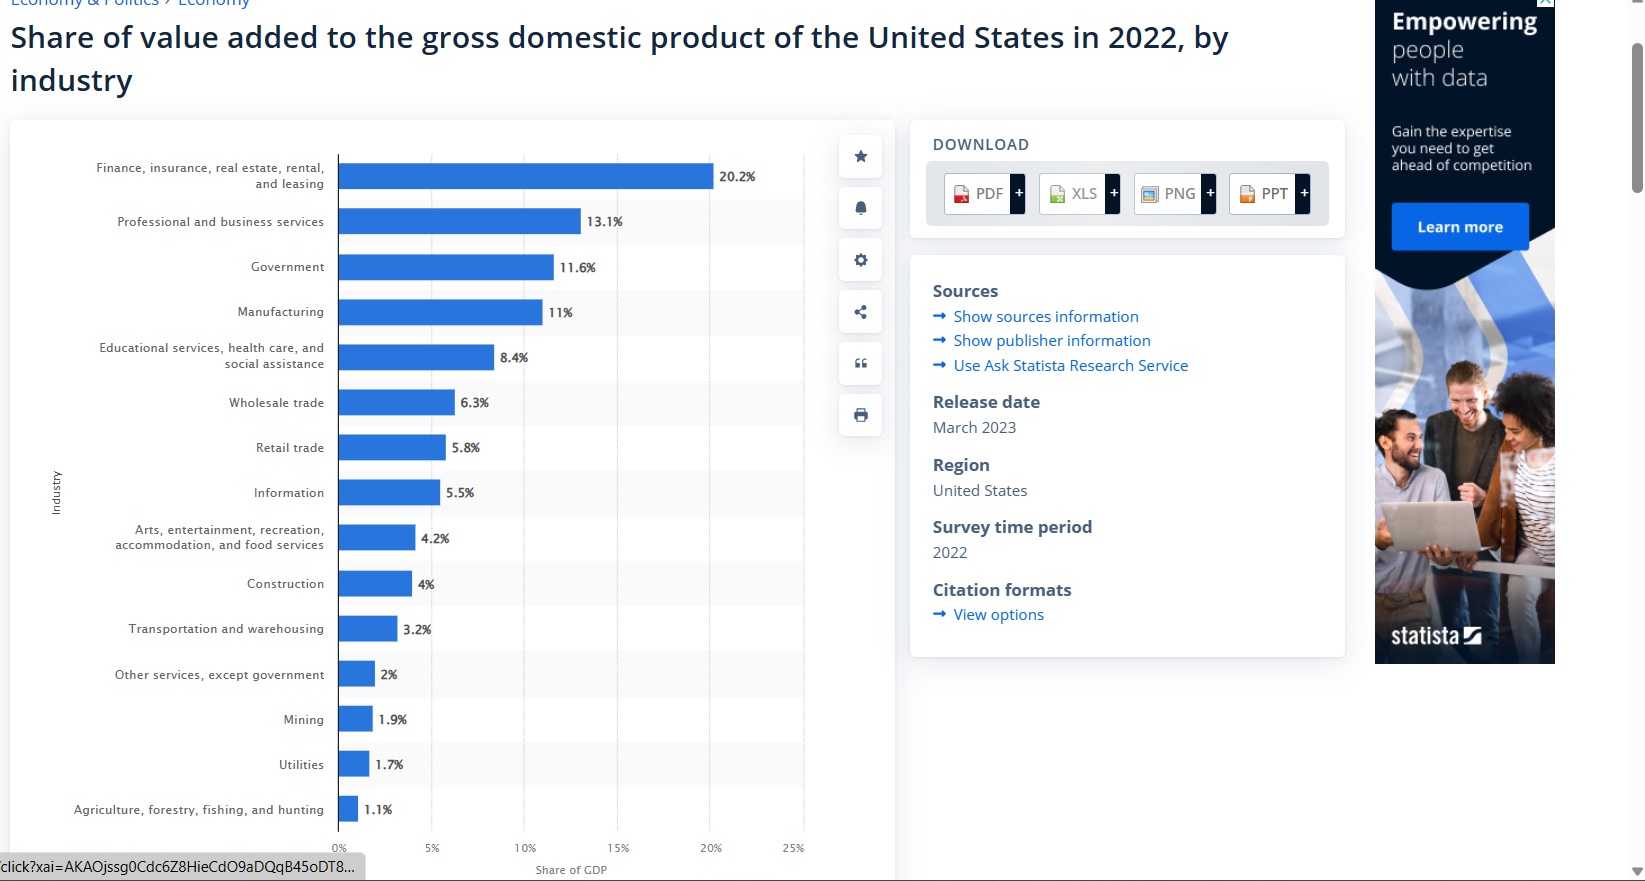Click 'March 2023' release date text
The image size is (1645, 881).
(974, 428)
